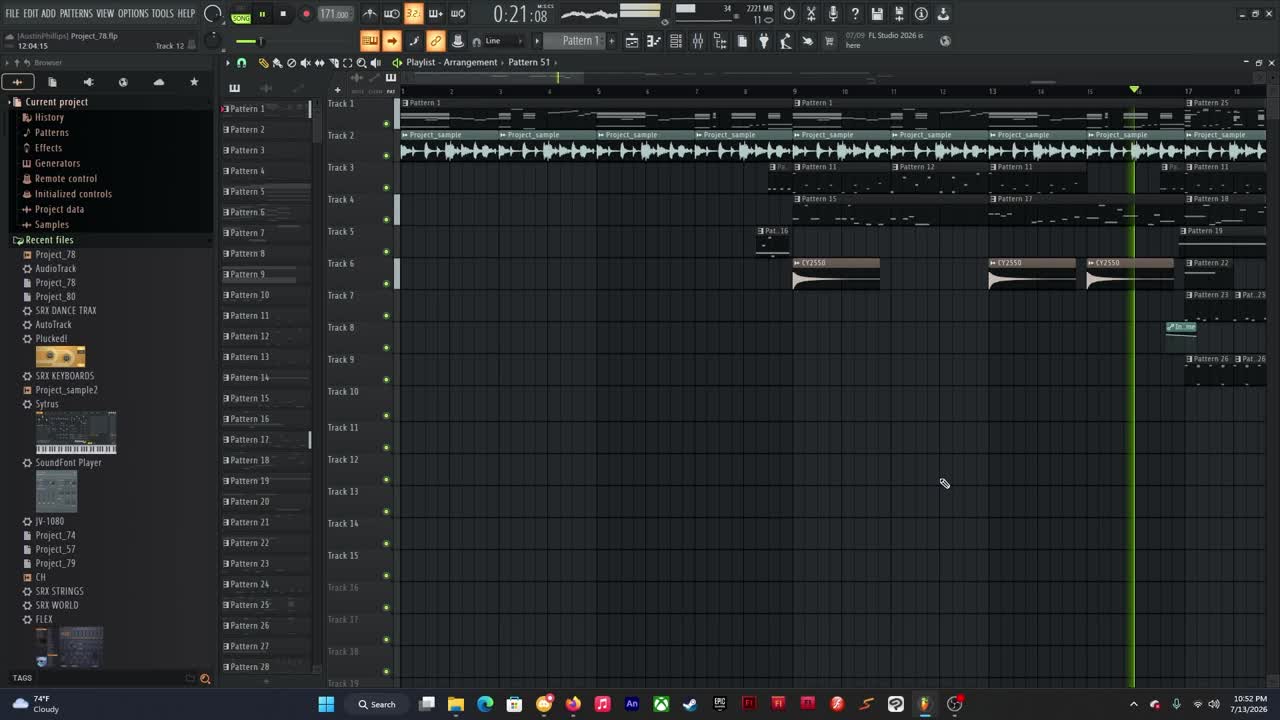Viewport: 1280px width, 720px height.
Task: Open recent file Project_80
Action: click(x=55, y=297)
